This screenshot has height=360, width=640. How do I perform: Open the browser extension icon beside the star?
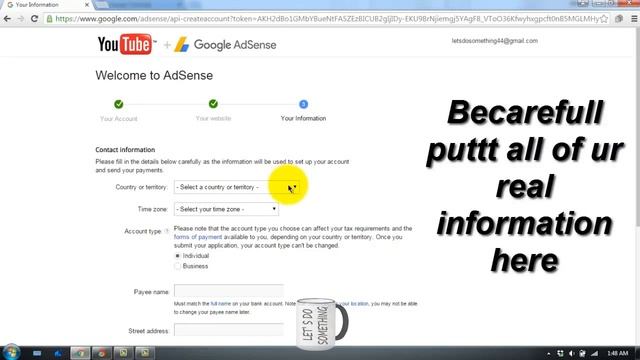click(619, 19)
